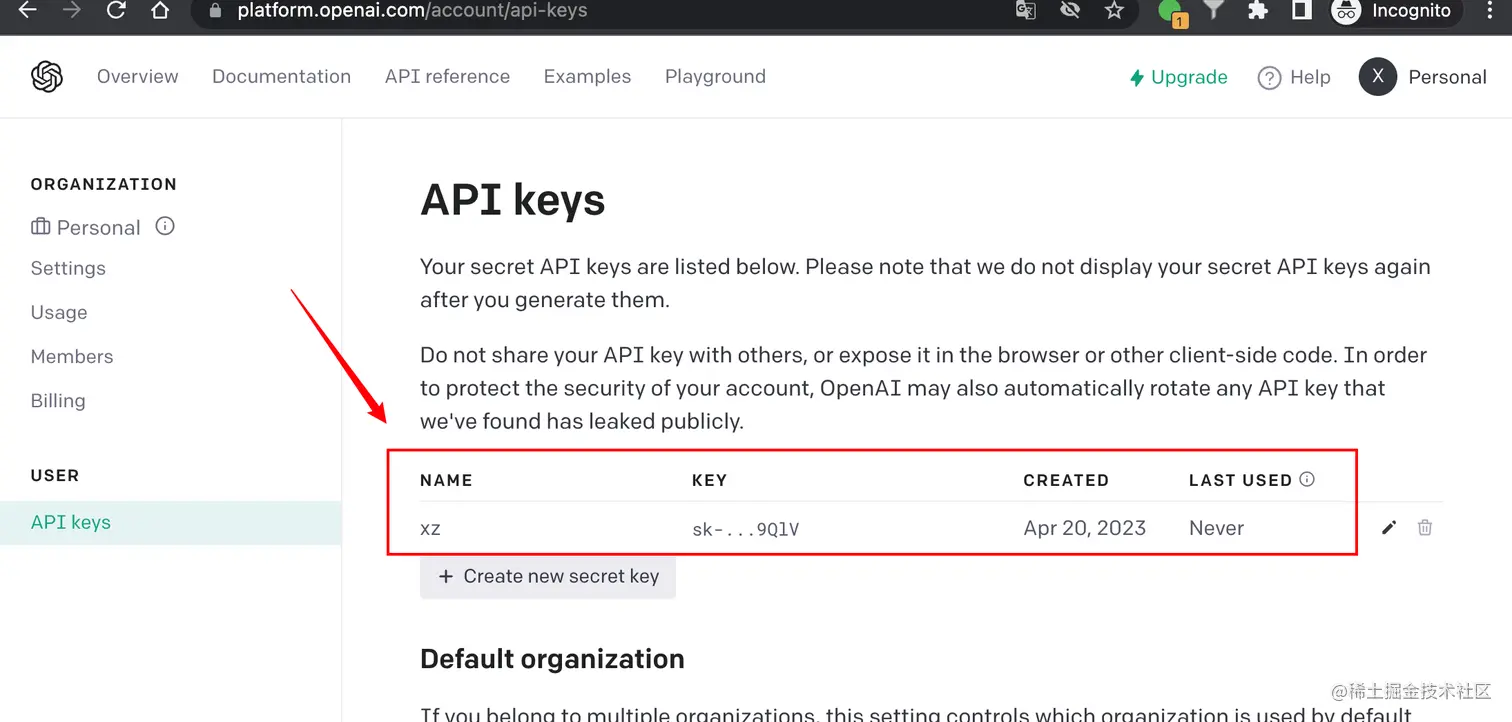Open the Personal account menu
The height and width of the screenshot is (722, 1512).
tap(1447, 77)
